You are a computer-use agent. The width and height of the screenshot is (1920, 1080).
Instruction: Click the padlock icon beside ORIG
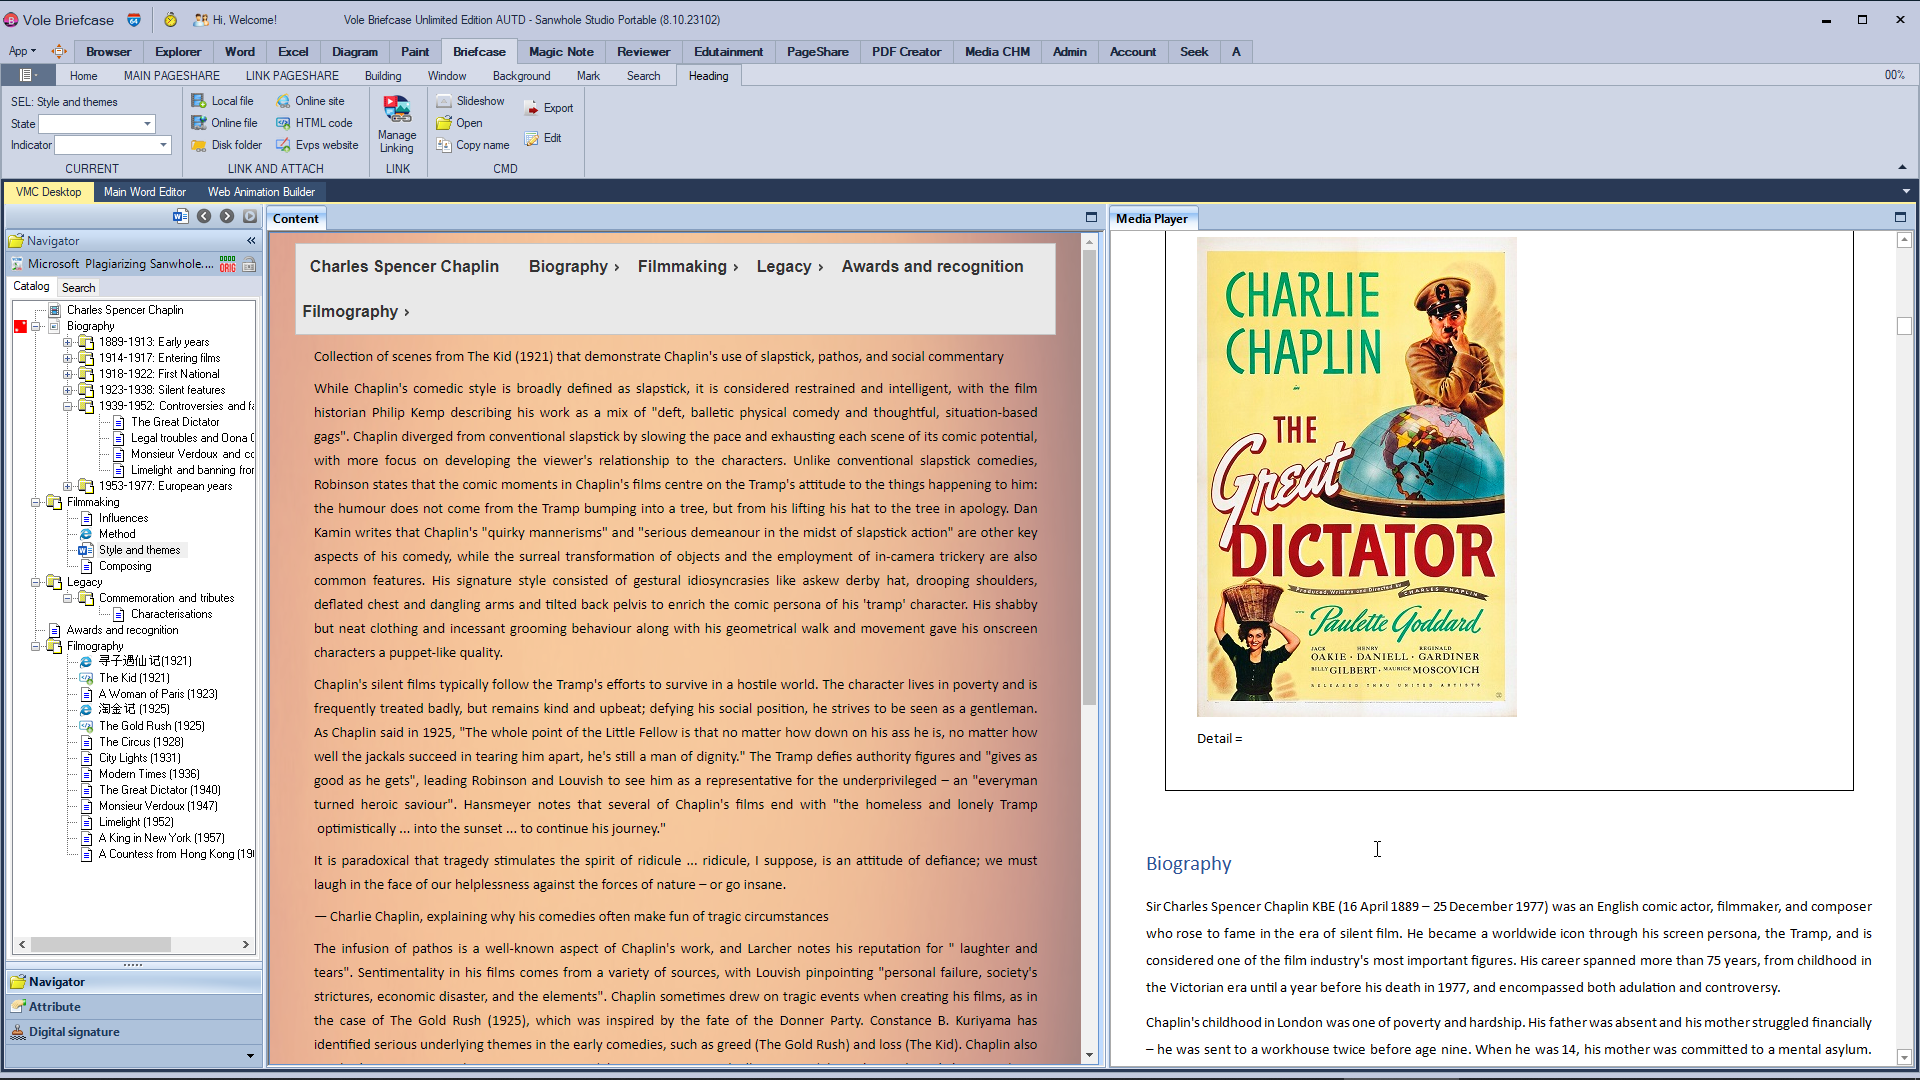249,264
